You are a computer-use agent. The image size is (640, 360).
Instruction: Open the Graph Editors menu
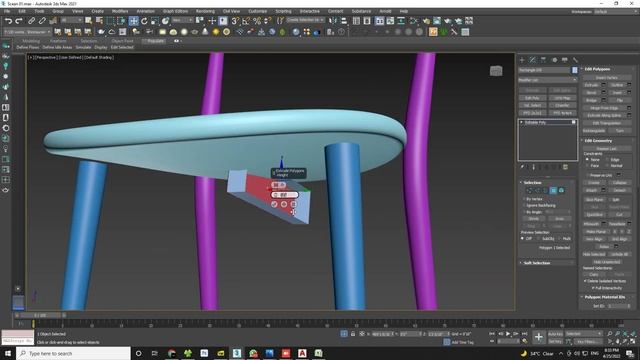(x=176, y=11)
